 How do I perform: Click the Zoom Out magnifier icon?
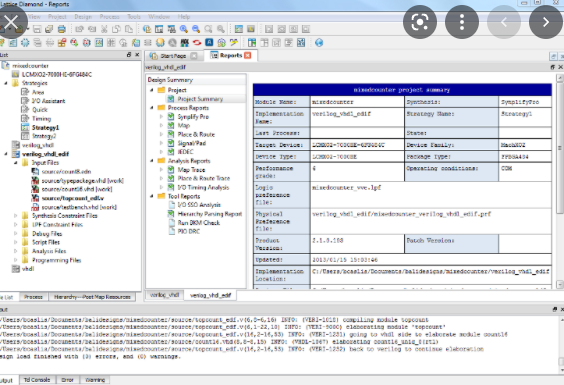196,29
